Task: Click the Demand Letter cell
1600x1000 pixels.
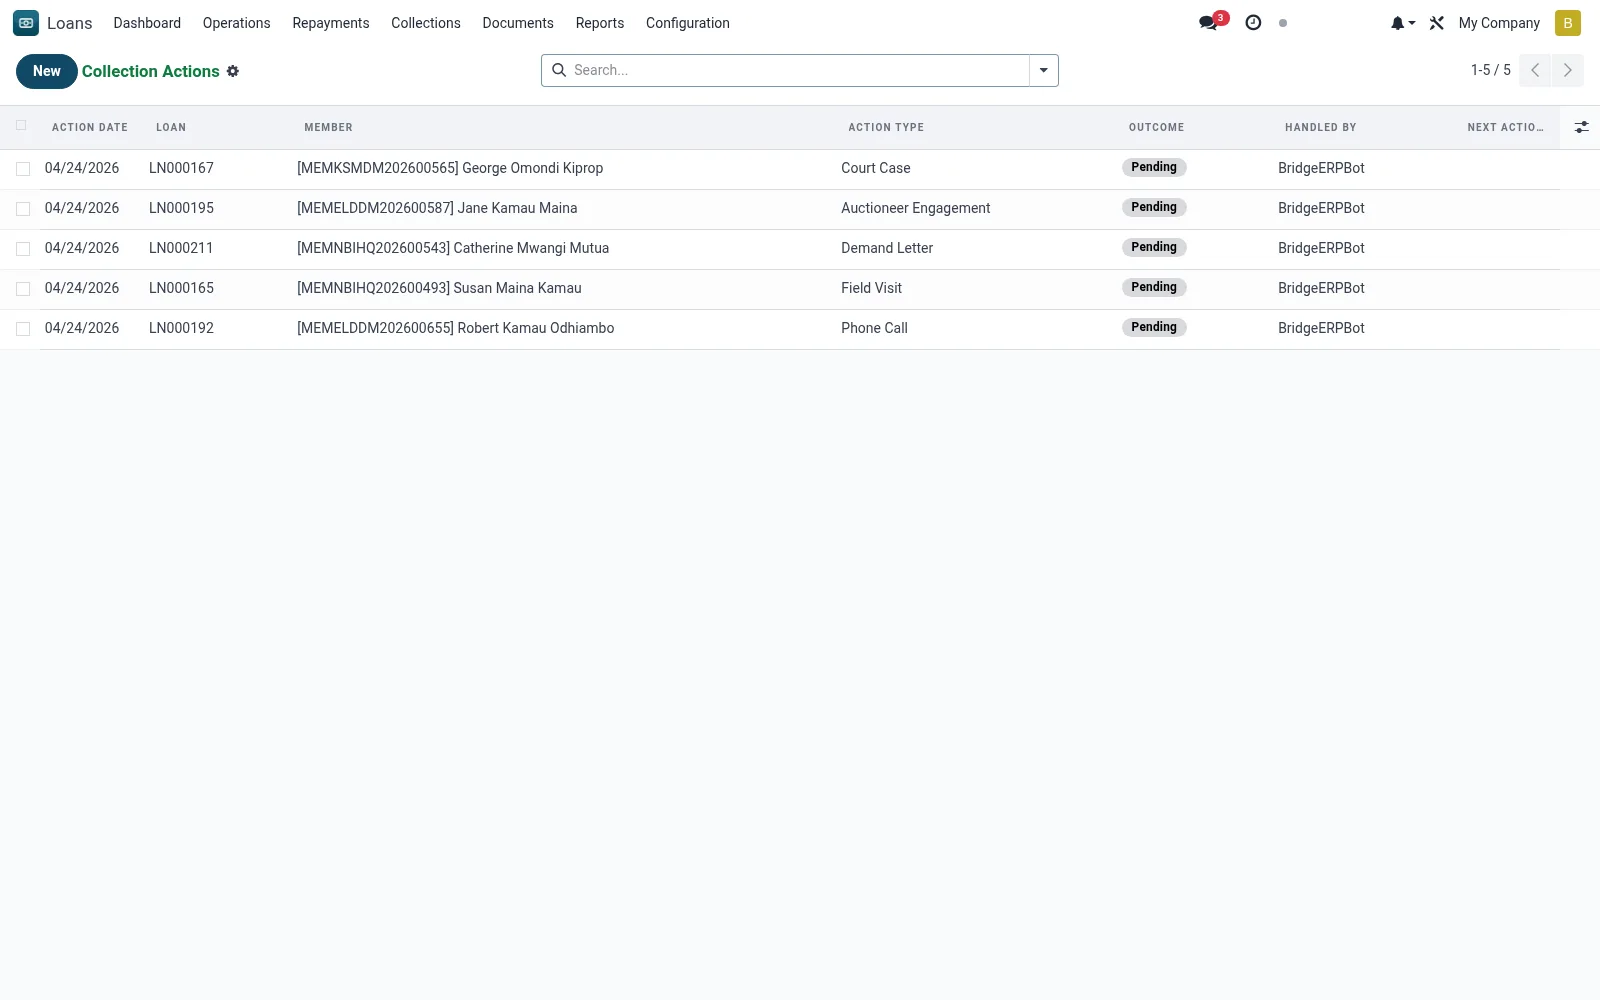Action: coord(887,248)
